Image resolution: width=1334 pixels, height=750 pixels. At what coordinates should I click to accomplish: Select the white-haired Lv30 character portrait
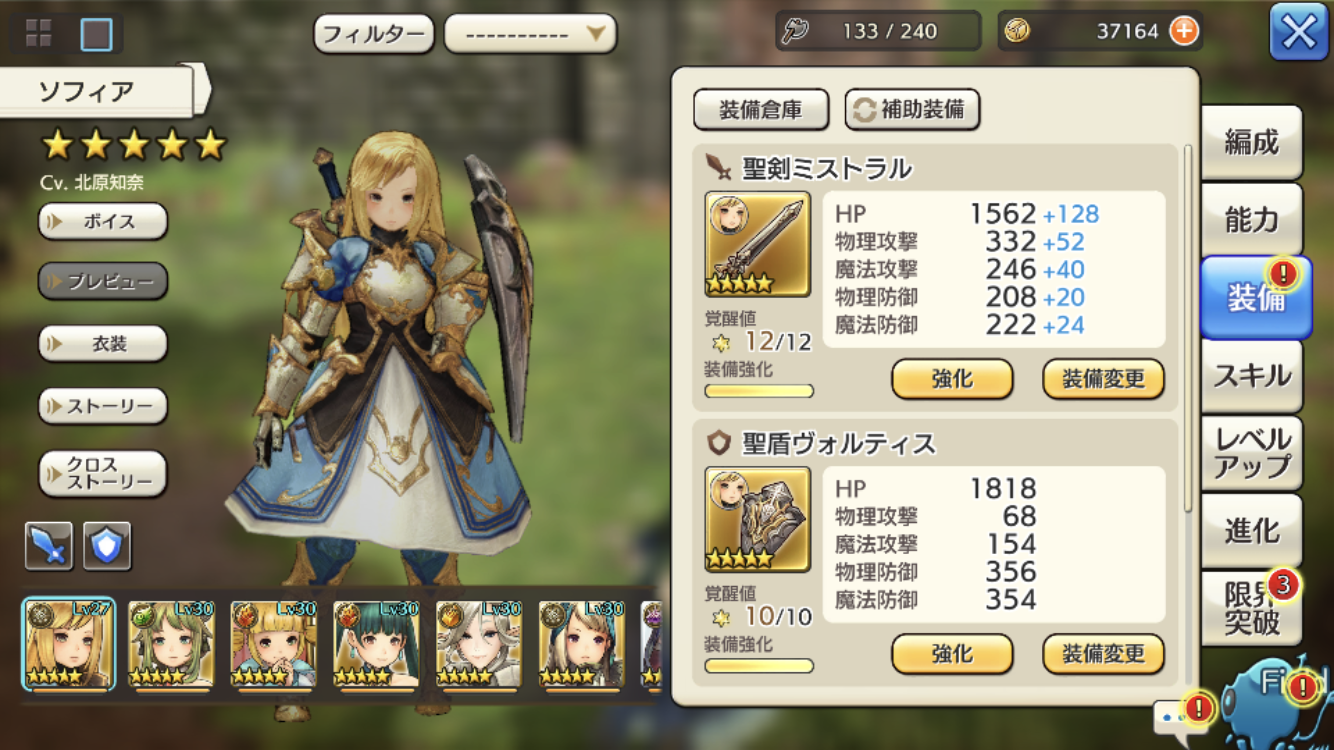pos(478,645)
